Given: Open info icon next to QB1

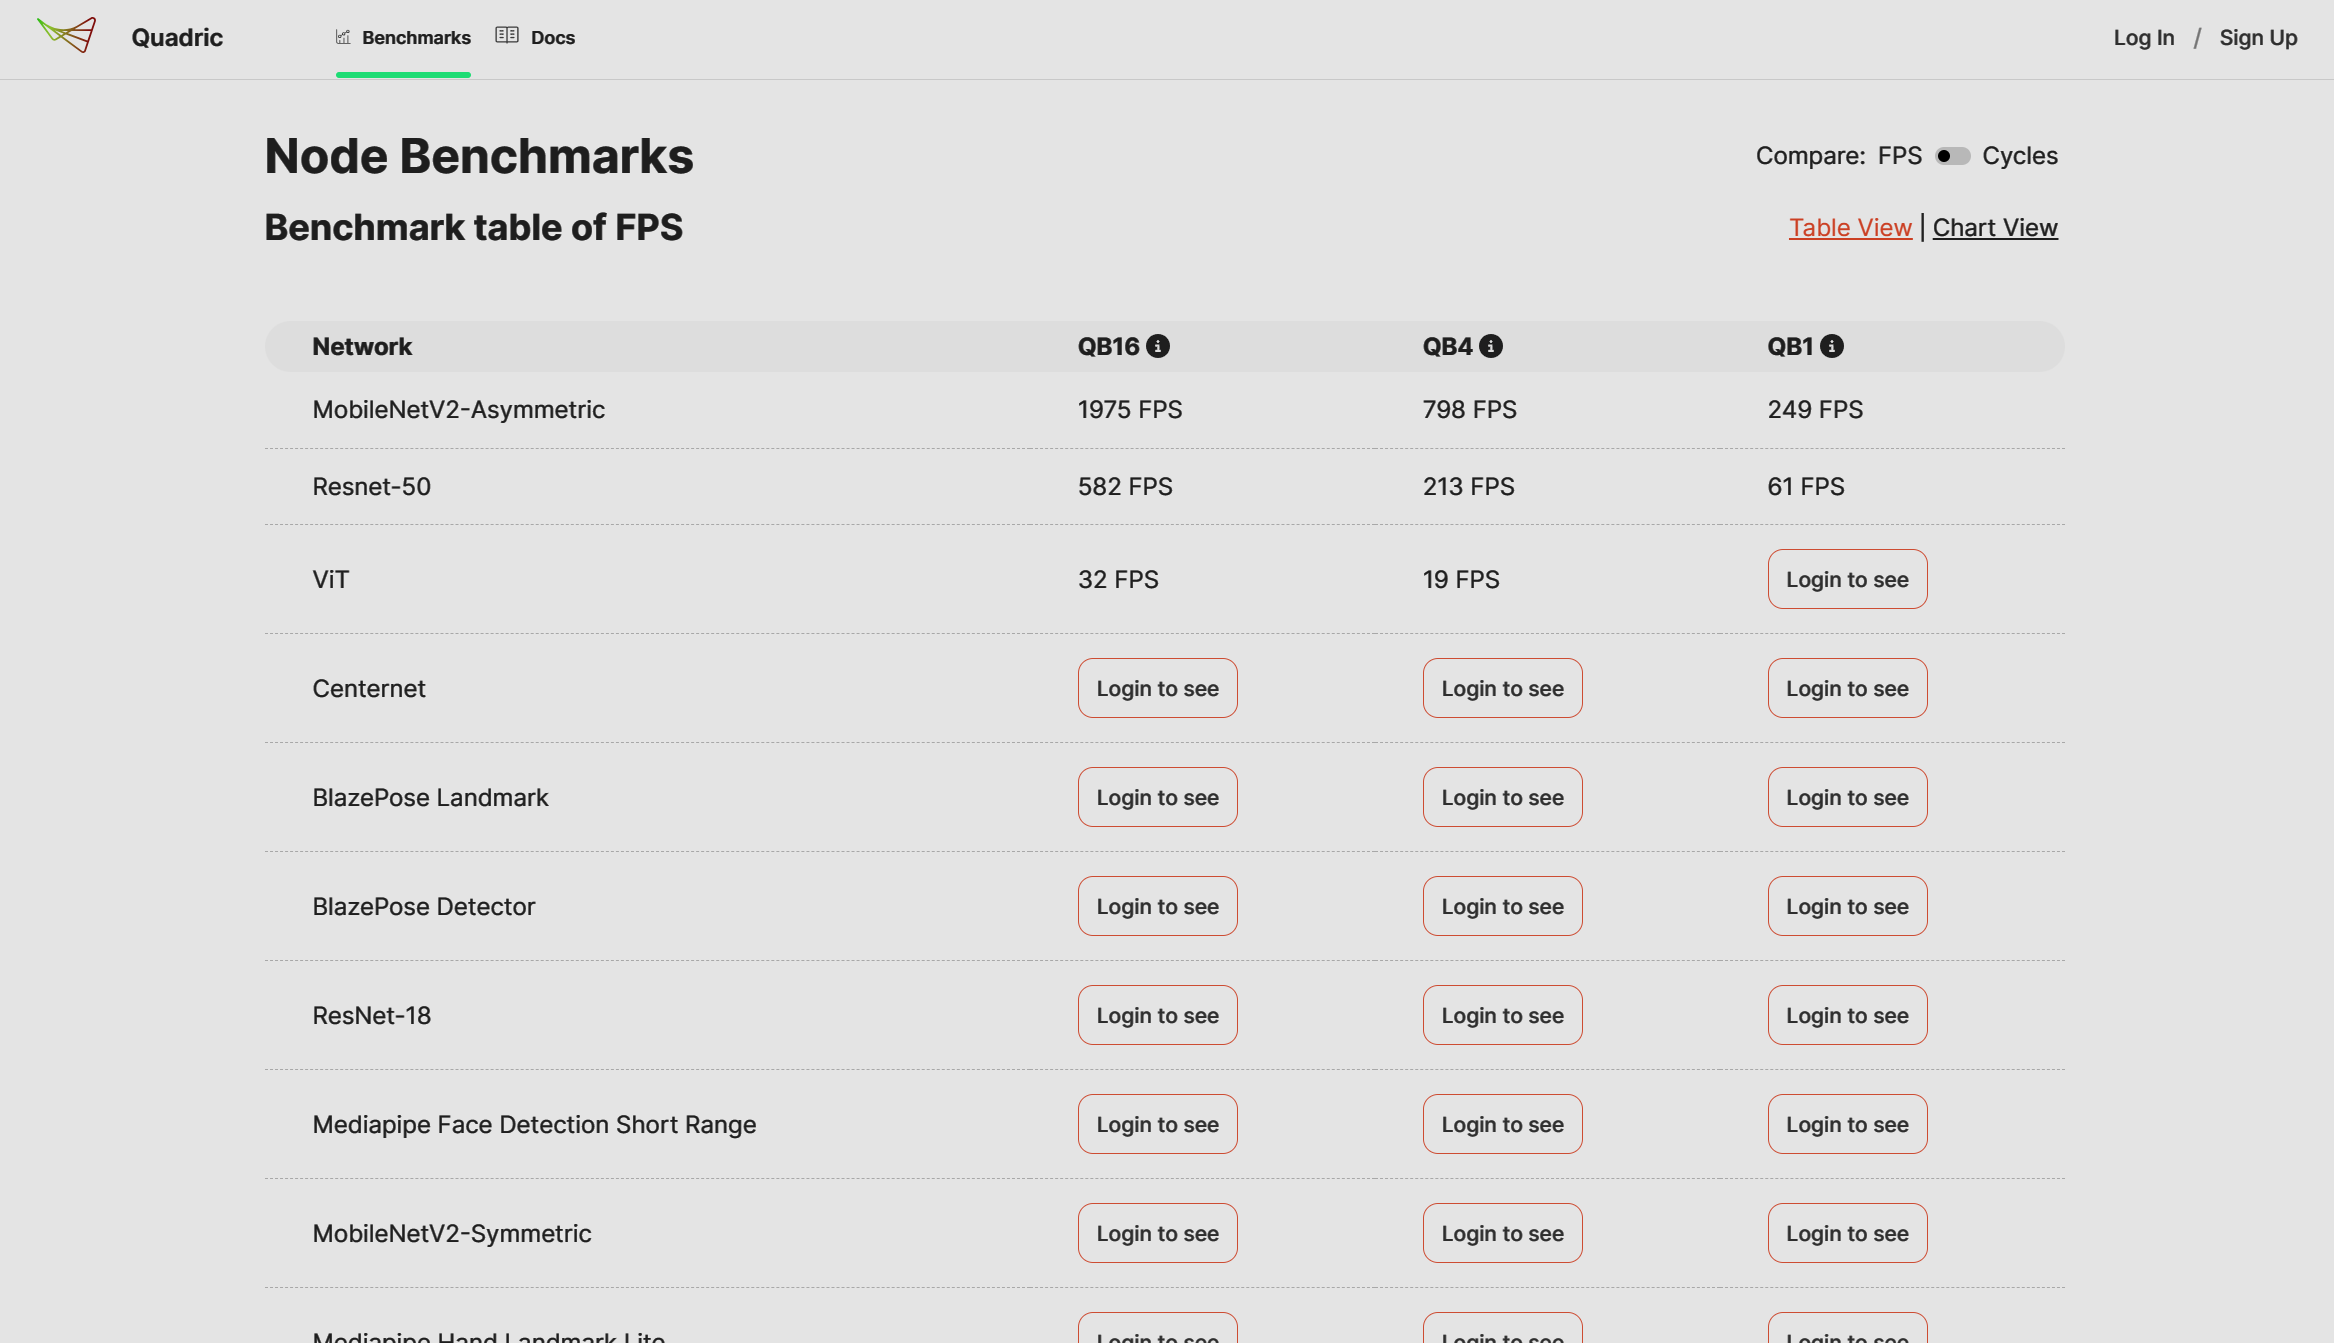Looking at the screenshot, I should click(1832, 346).
